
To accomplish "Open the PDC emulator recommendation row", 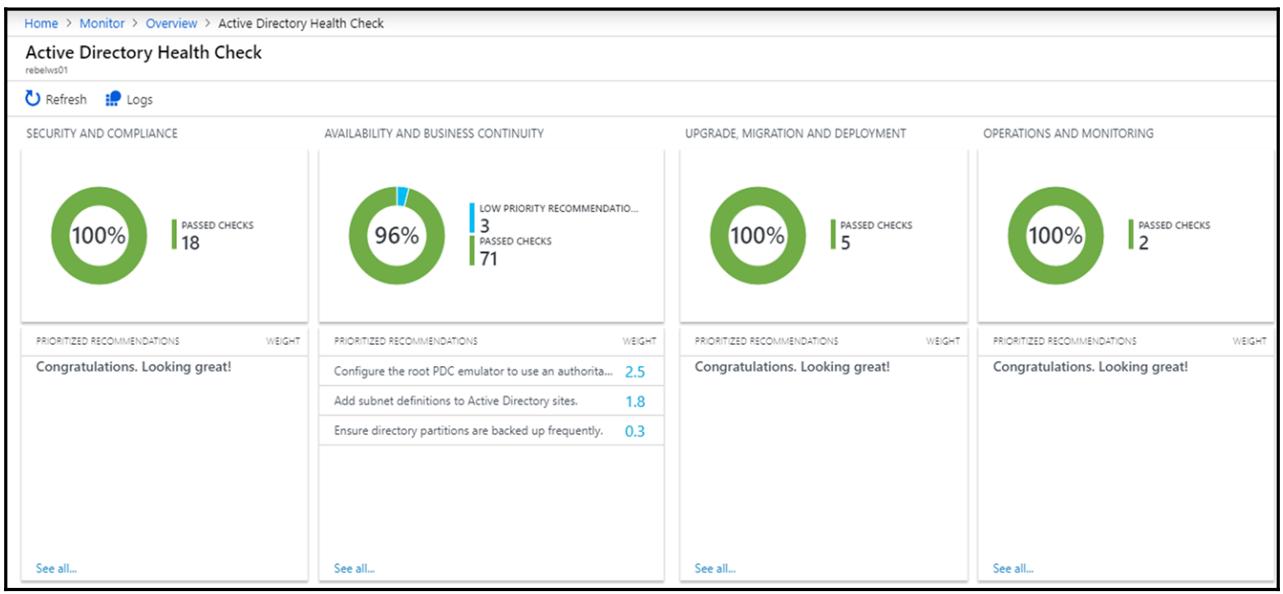I will (x=473, y=371).
